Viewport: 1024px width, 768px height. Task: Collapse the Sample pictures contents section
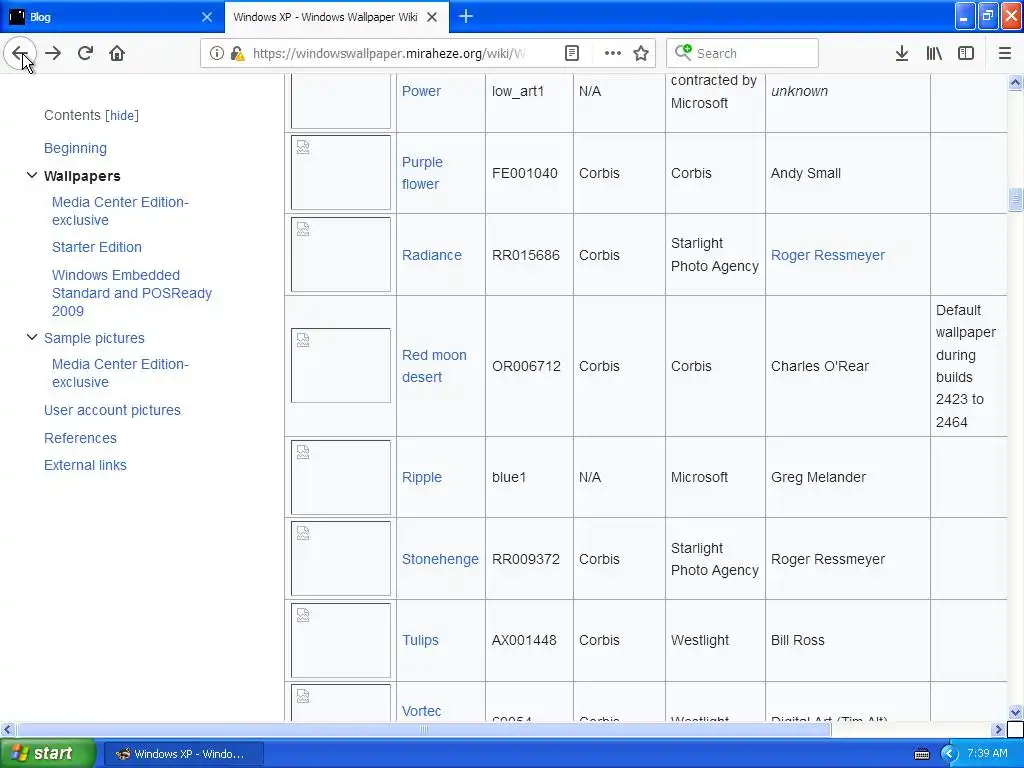tap(31, 338)
